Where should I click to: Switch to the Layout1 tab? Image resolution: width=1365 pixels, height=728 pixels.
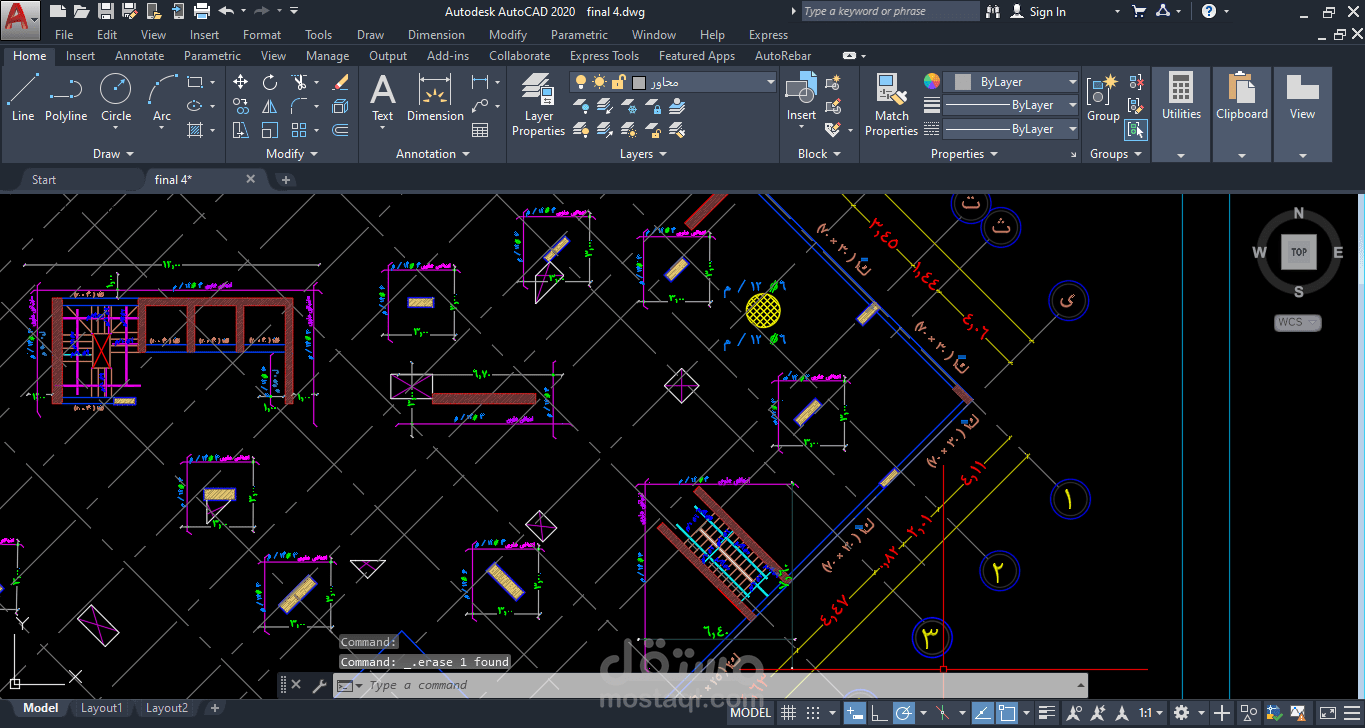[x=101, y=708]
